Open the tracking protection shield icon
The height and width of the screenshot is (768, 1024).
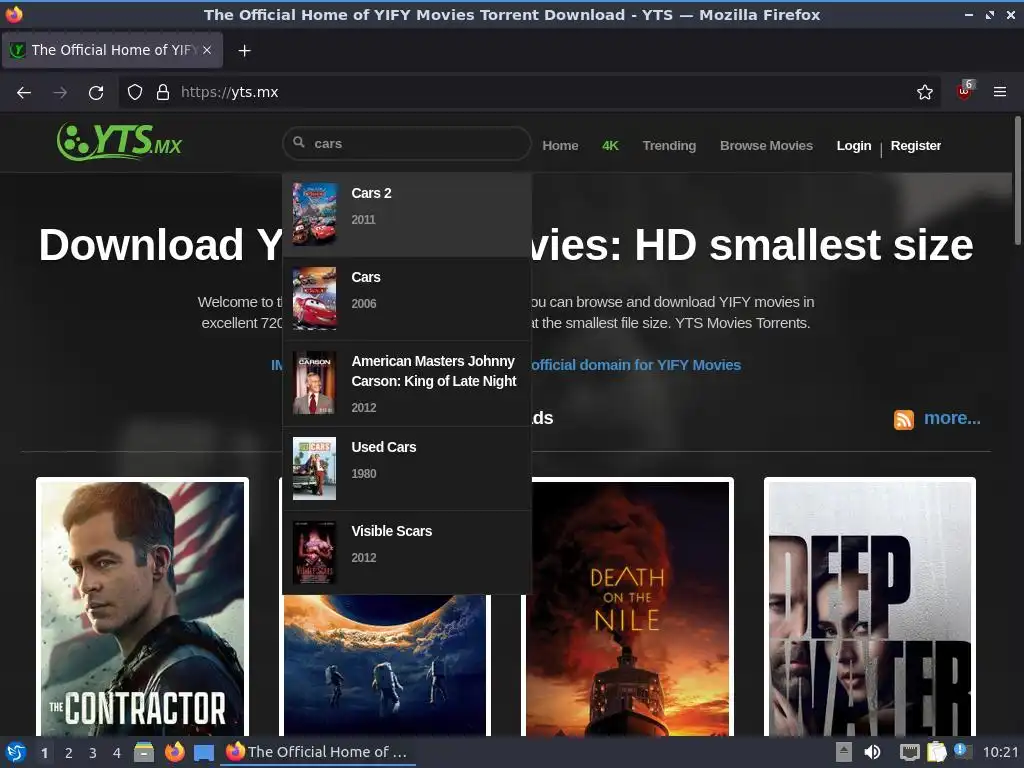coord(135,92)
